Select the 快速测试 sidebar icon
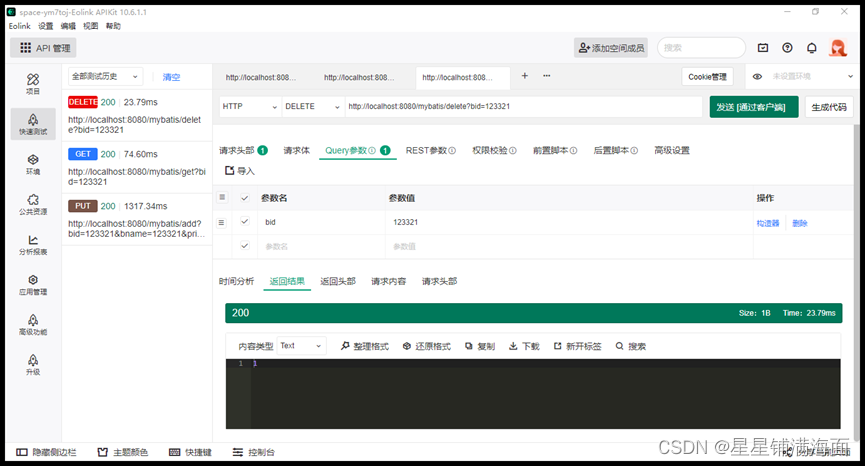Viewport: 865px width, 466px height. point(33,124)
